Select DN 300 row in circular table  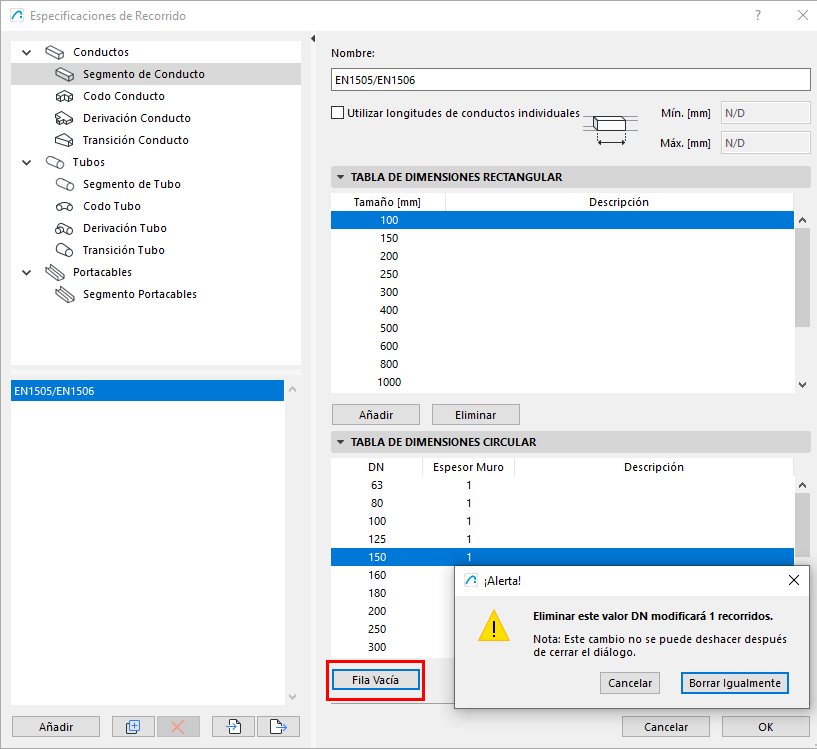pyautogui.click(x=392, y=647)
